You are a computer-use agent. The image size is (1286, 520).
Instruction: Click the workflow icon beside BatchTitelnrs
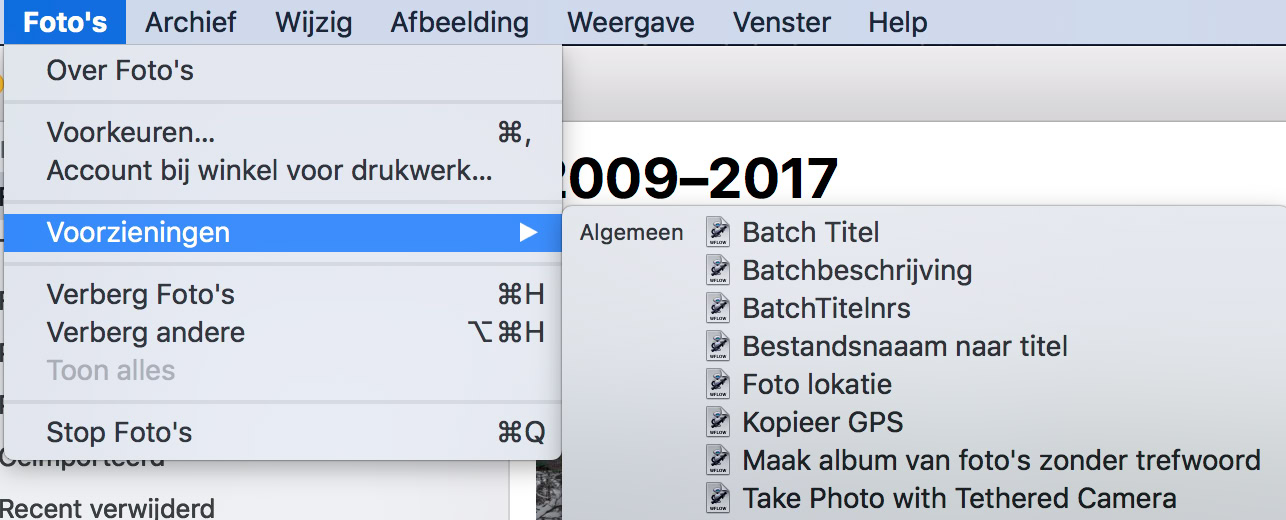[x=717, y=308]
